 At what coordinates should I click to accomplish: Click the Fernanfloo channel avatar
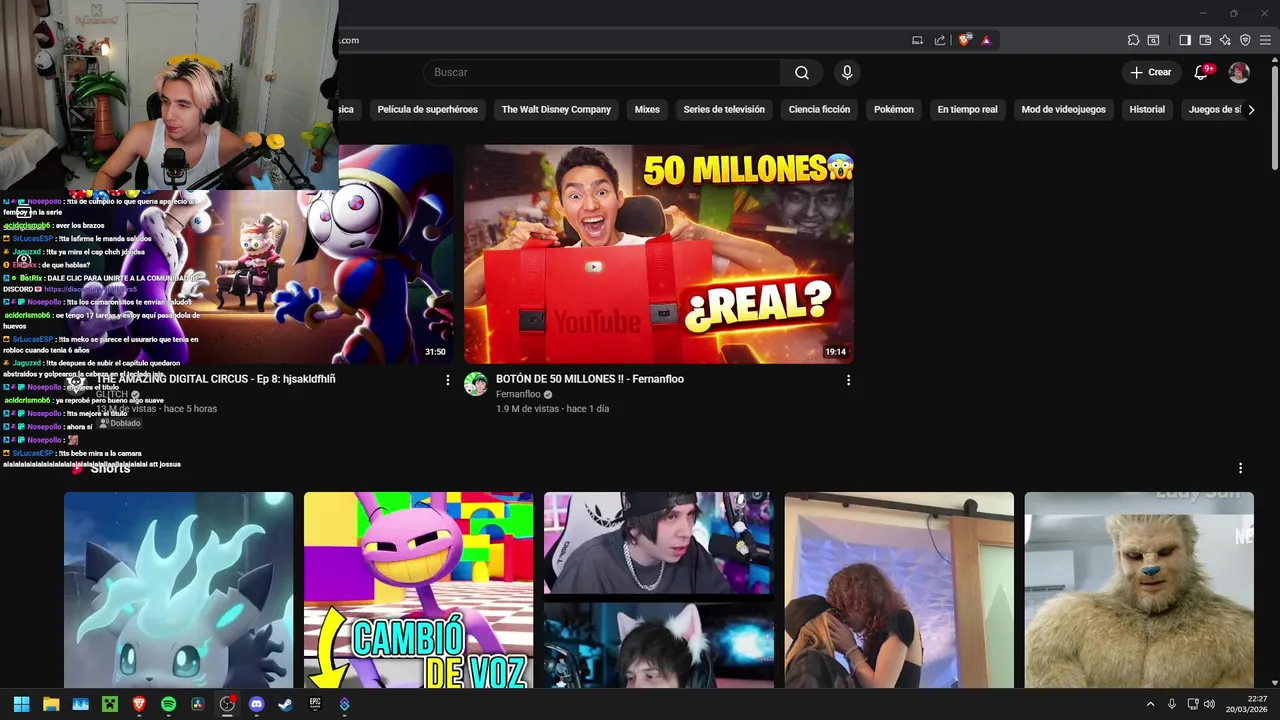[x=476, y=384]
